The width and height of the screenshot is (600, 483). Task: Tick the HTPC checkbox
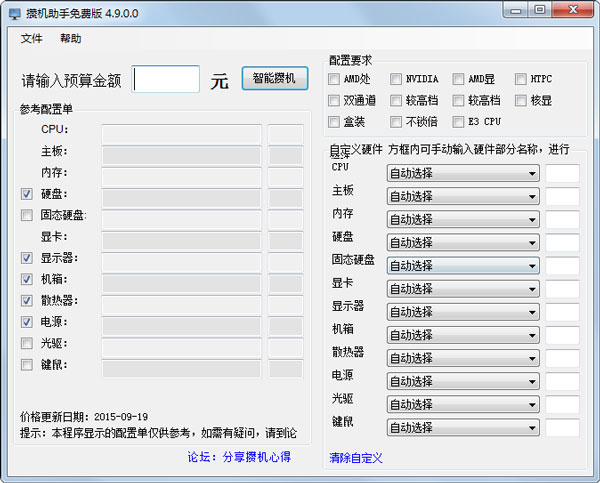[522, 79]
